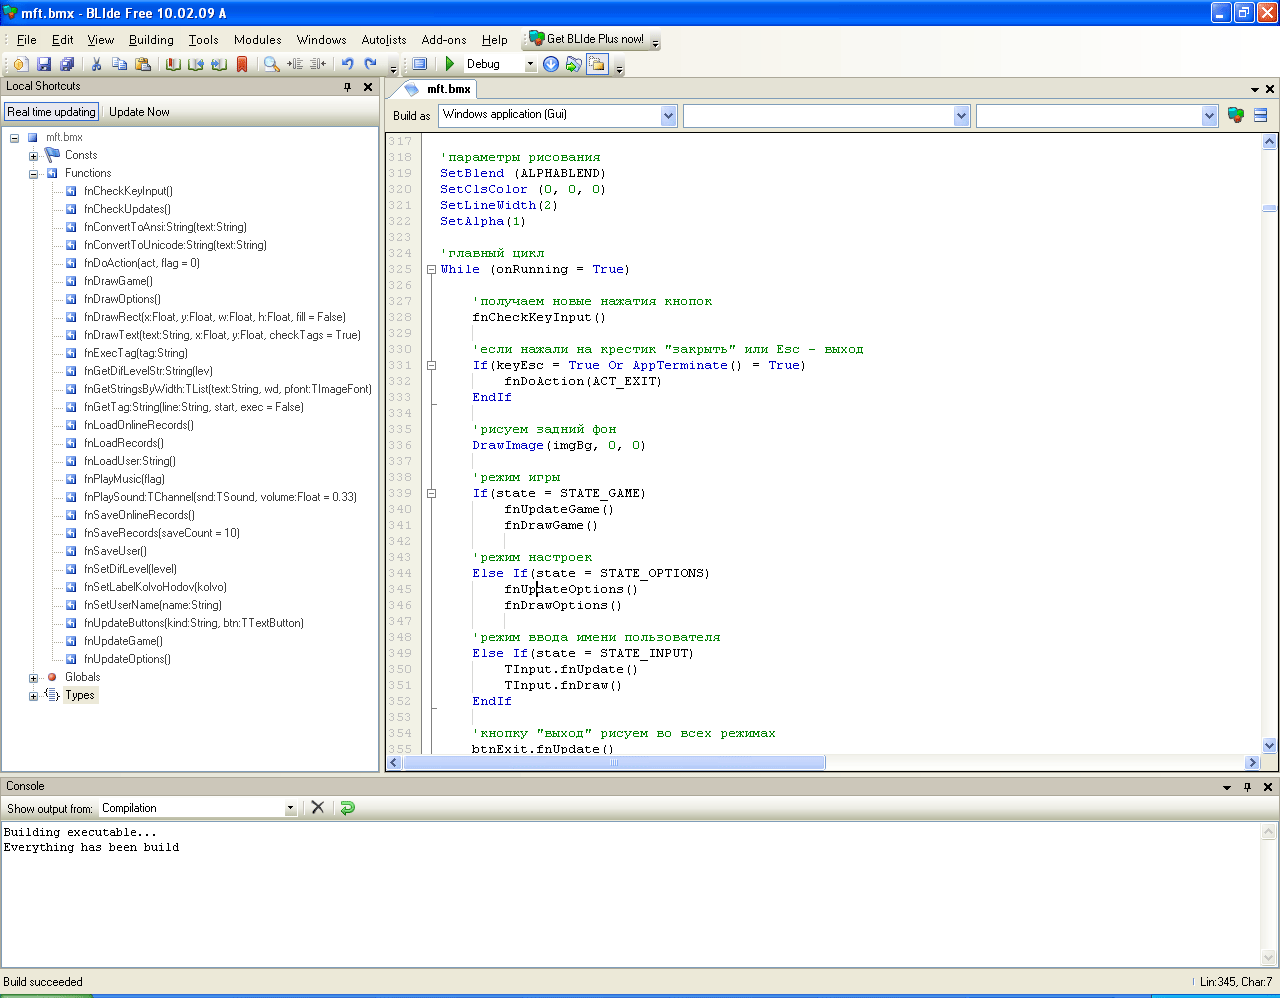The image size is (1280, 998).
Task: Select fnDrawGame() in the functions tree
Action: point(118,281)
